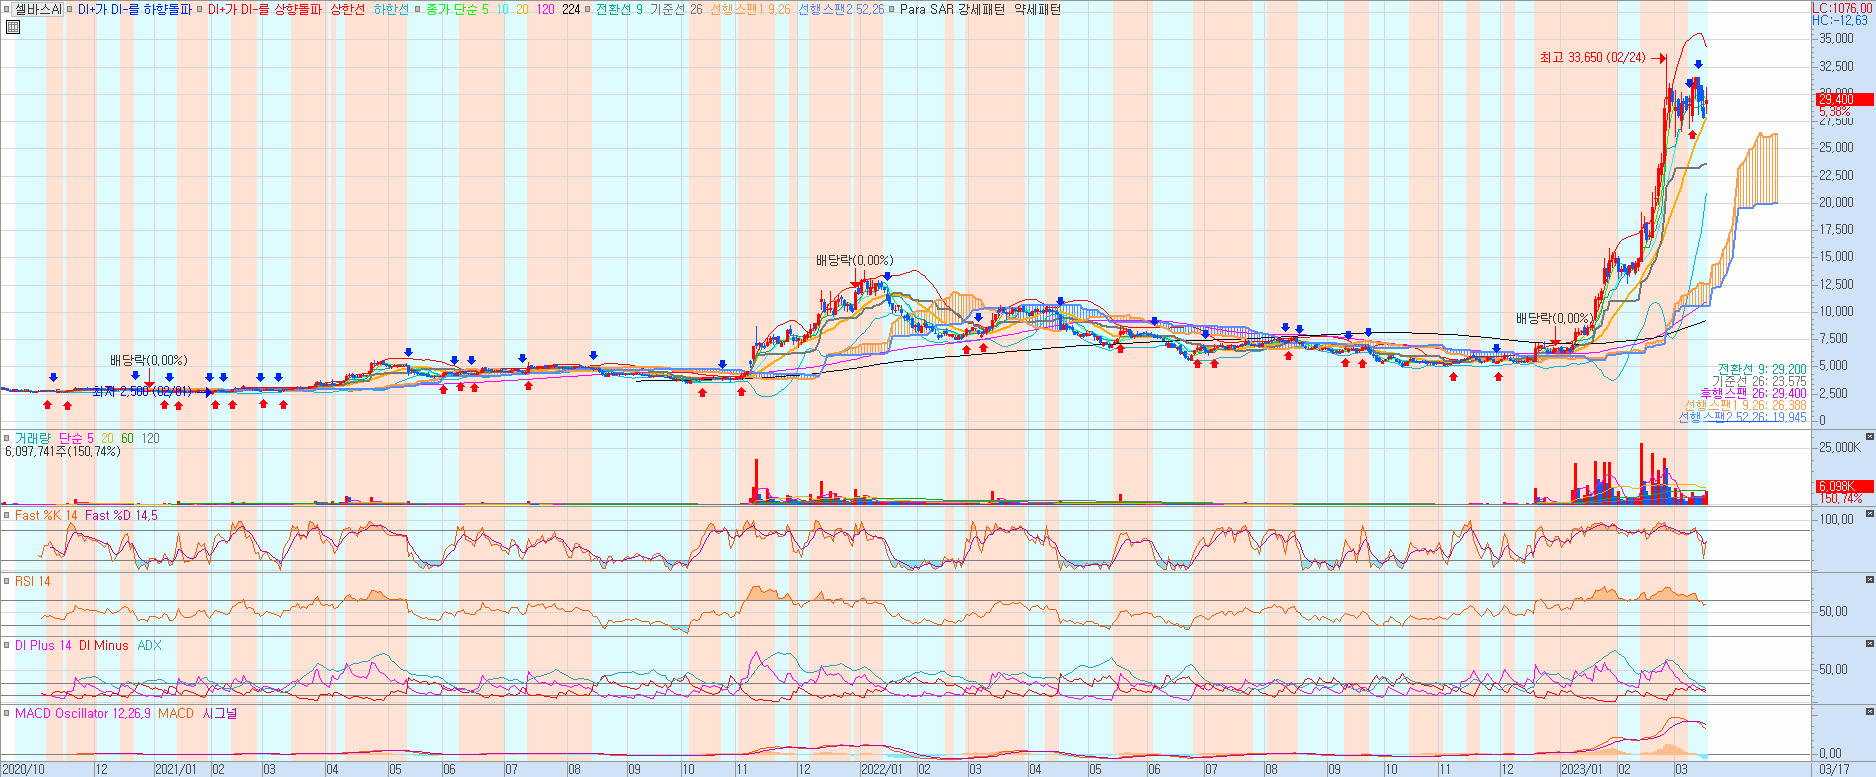Click the marker before DI+가 DI-를 상향돌파
The width and height of the screenshot is (1876, 777).
(x=200, y=9)
